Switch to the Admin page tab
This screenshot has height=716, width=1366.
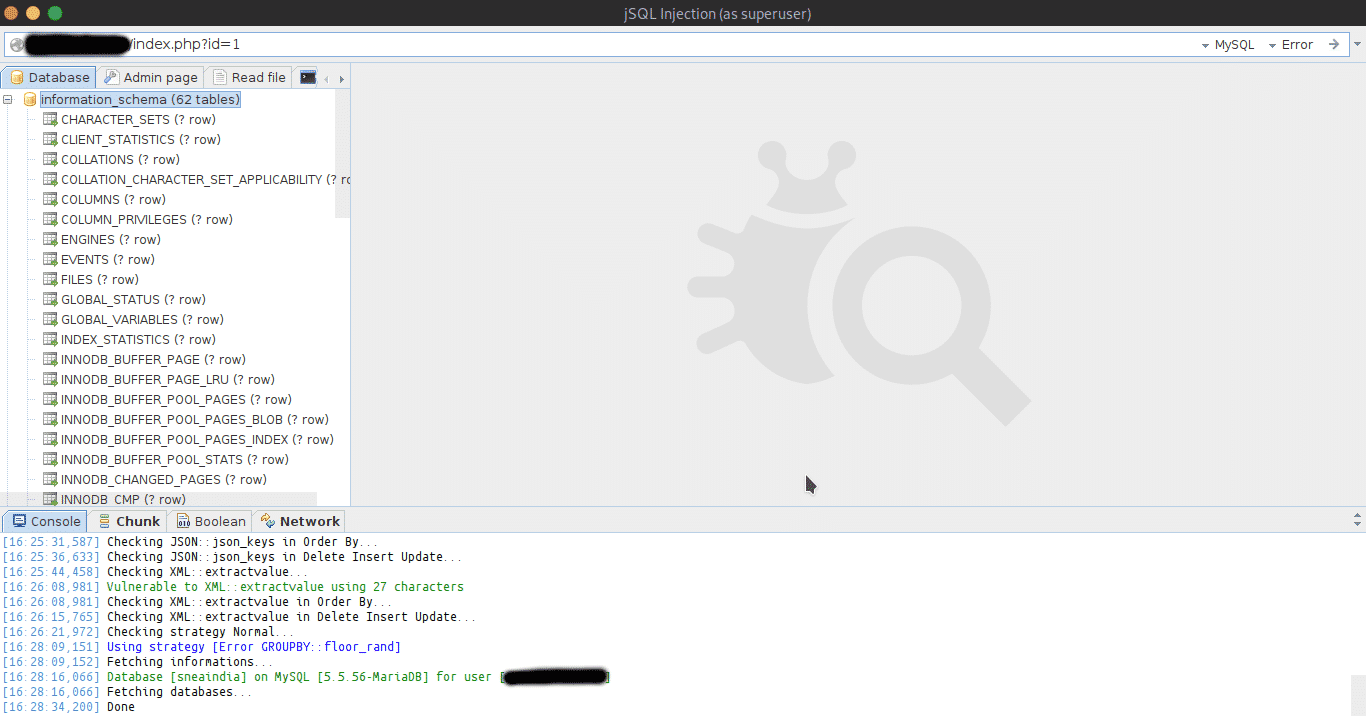151,77
